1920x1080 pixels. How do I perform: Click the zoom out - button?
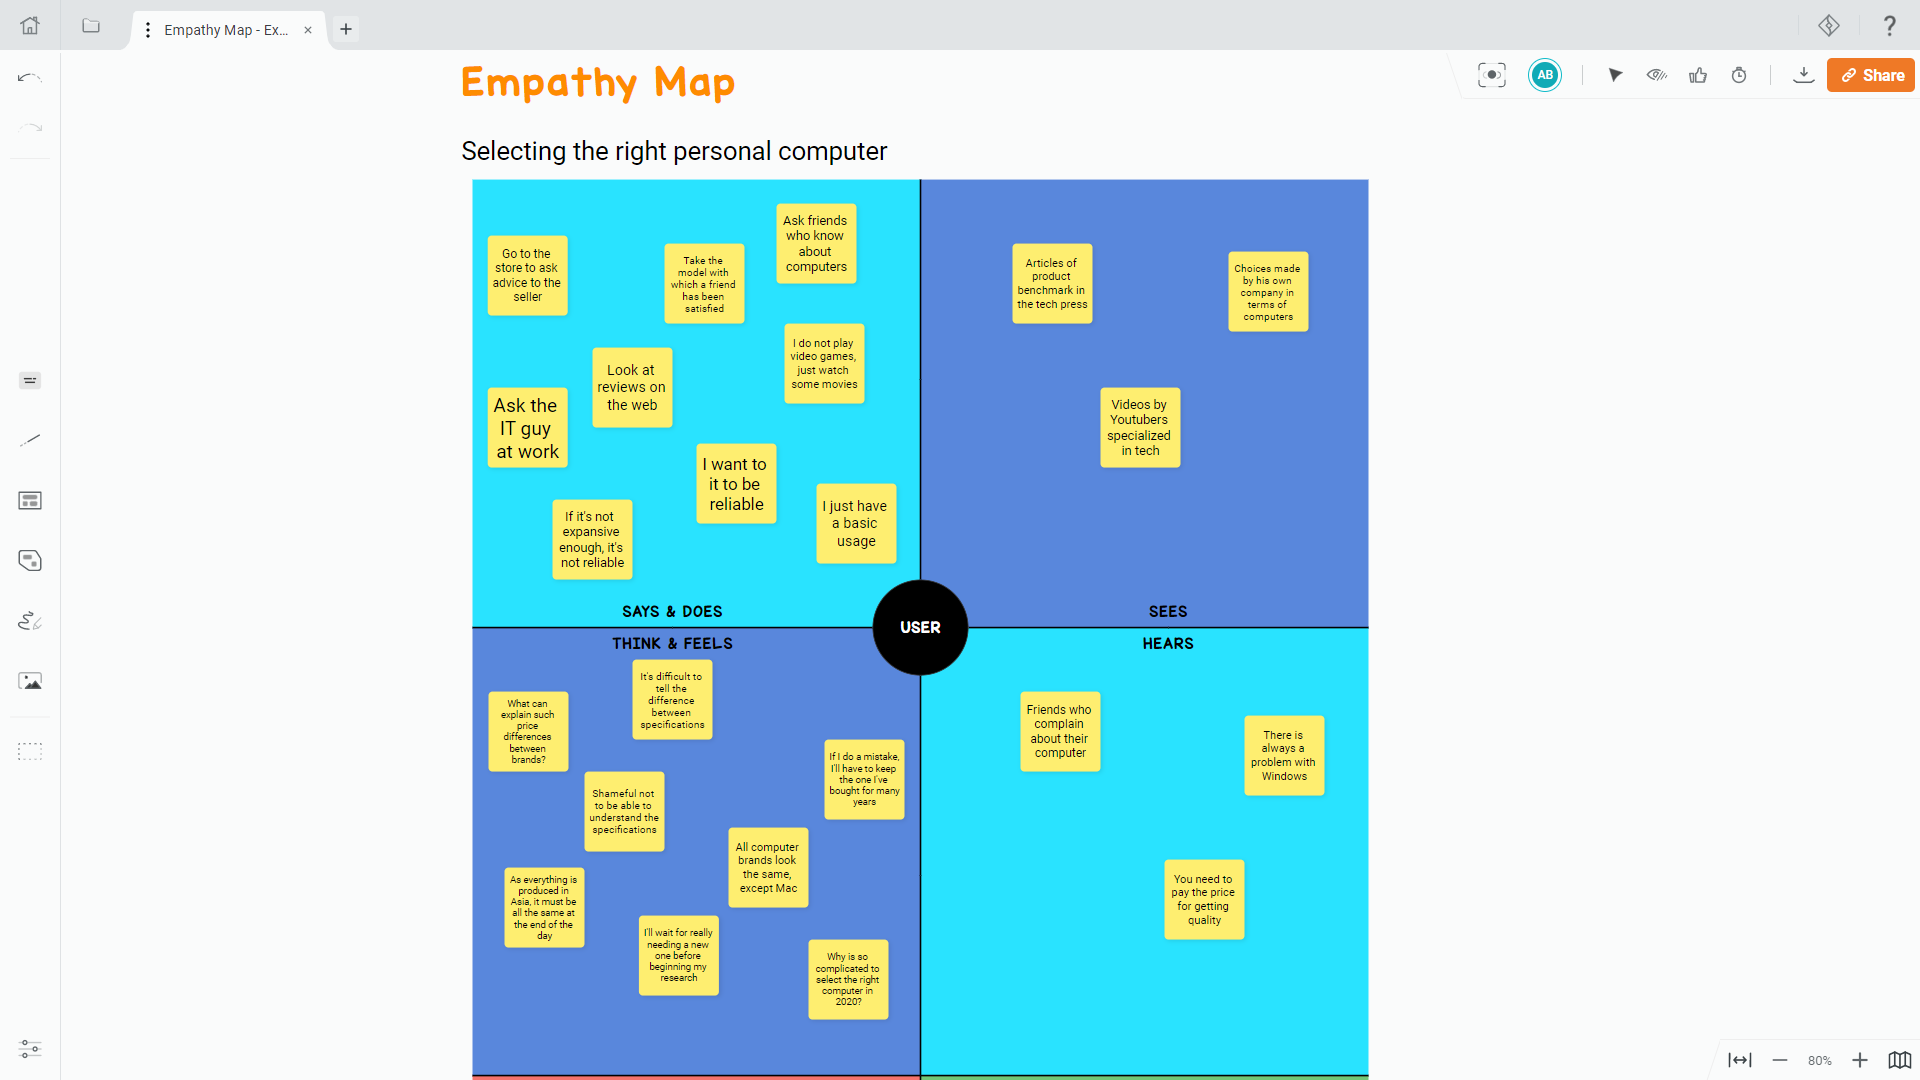point(1780,1060)
